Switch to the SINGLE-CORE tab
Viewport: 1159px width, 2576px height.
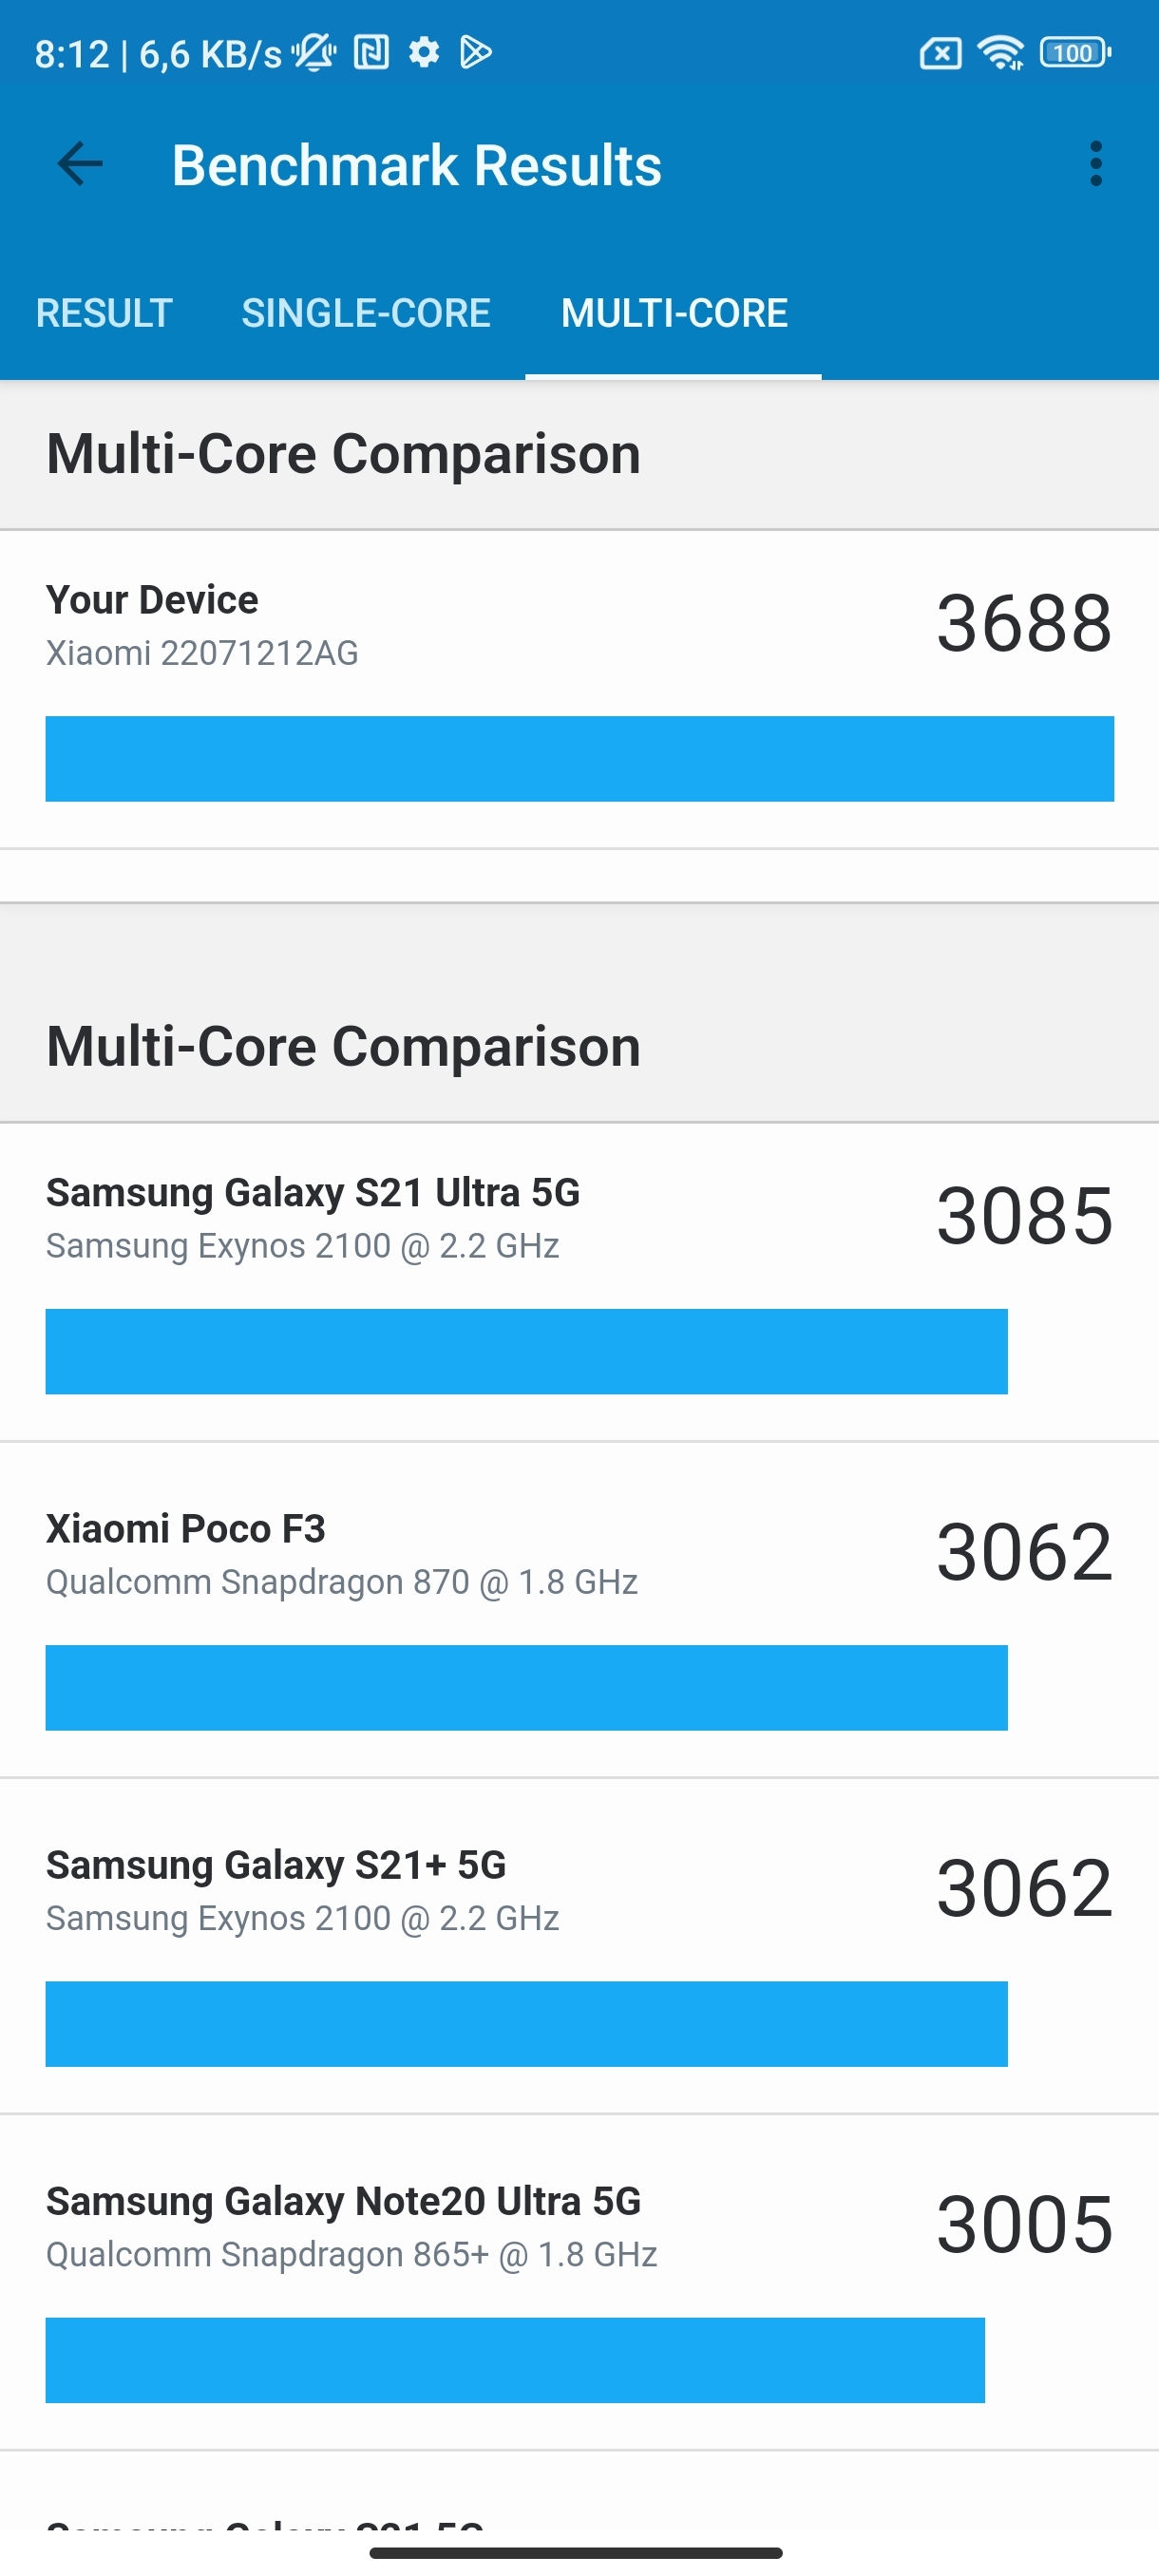tap(366, 313)
